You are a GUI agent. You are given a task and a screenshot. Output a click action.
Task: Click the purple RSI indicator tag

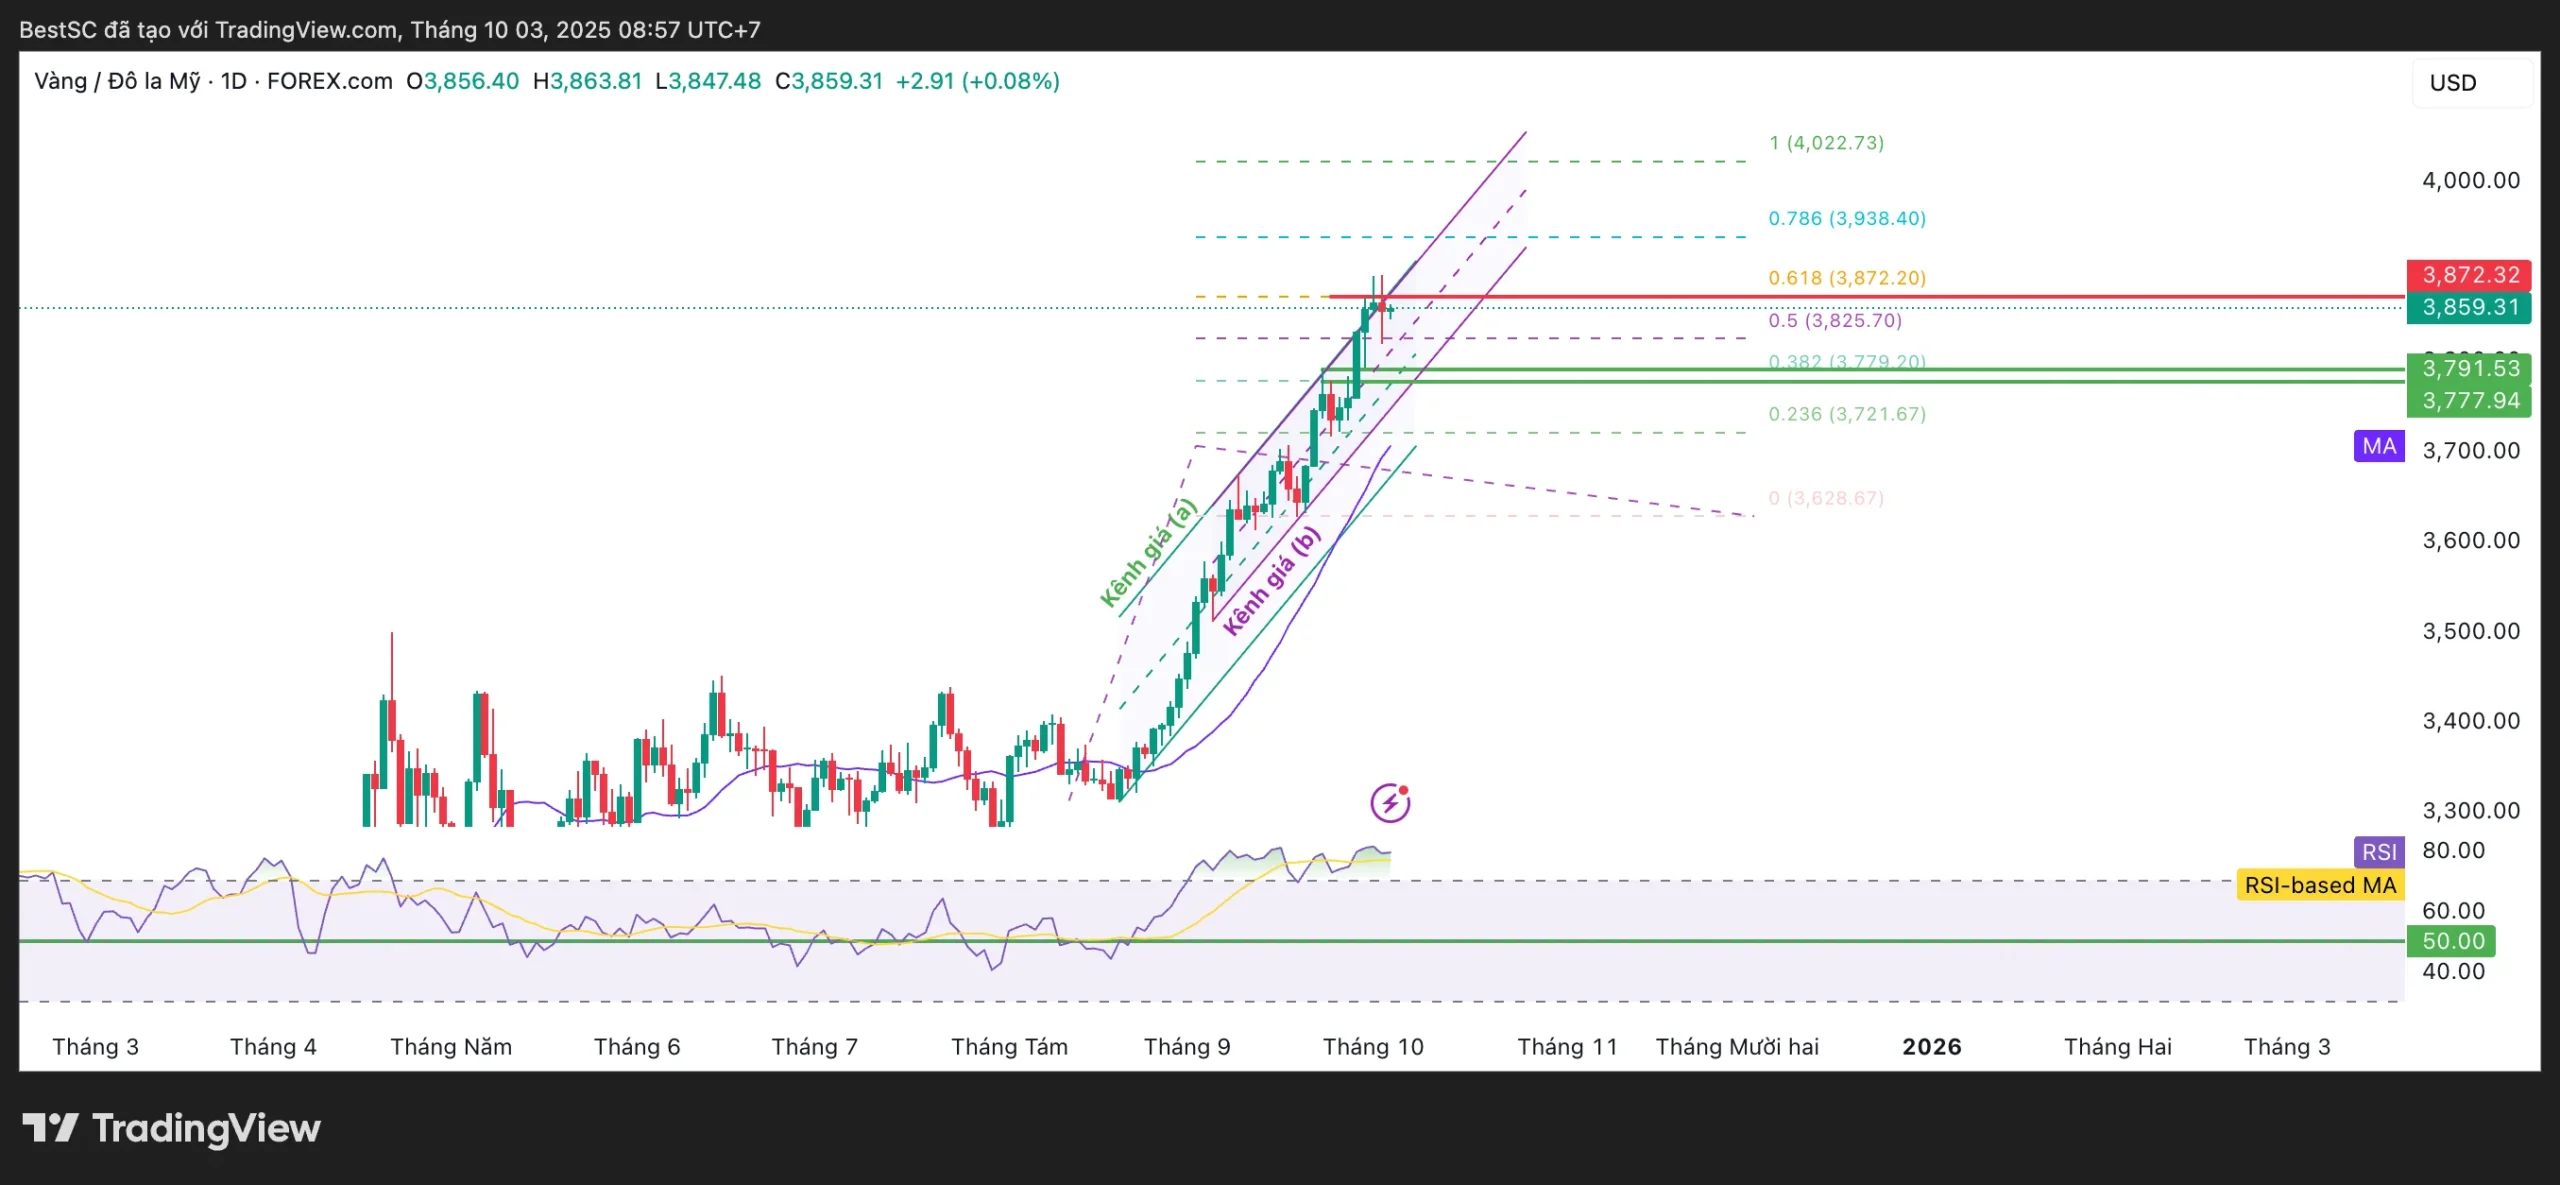[2379, 852]
